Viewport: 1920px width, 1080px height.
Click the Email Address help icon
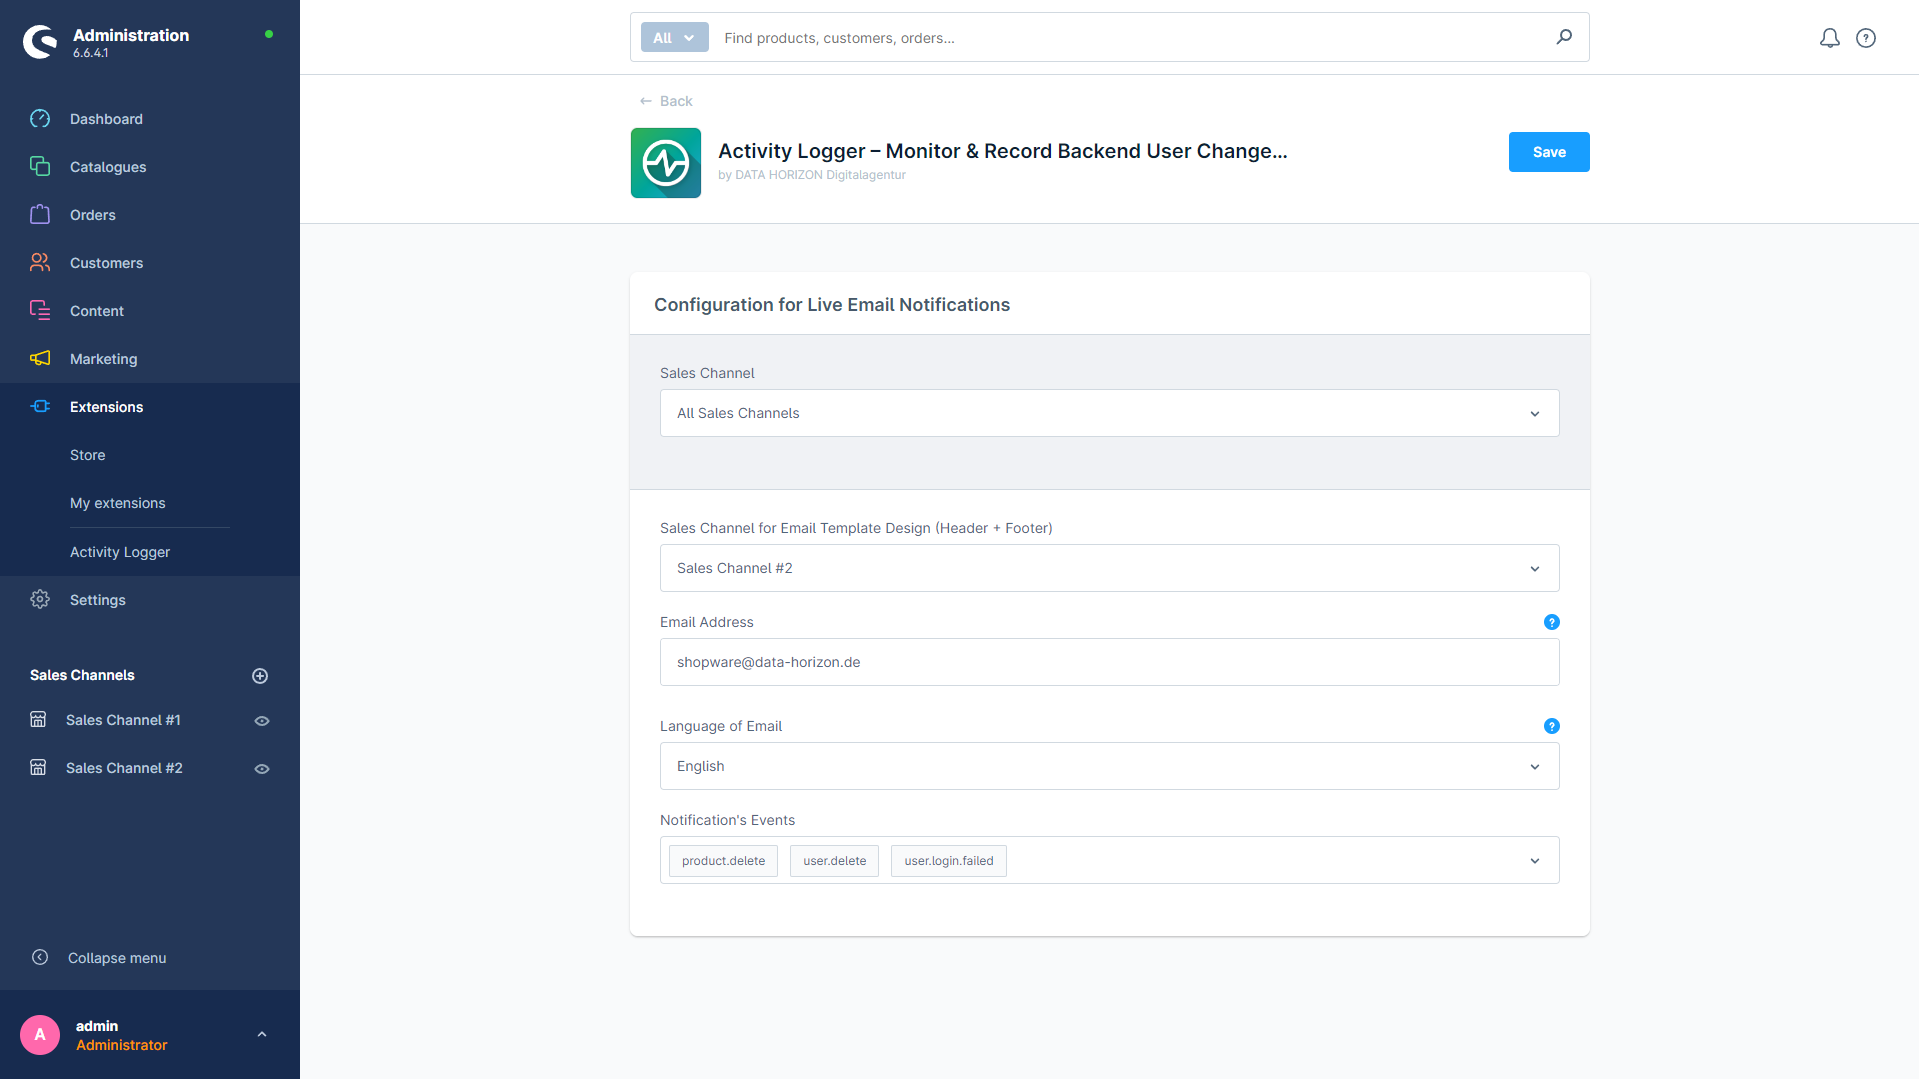pyautogui.click(x=1551, y=622)
